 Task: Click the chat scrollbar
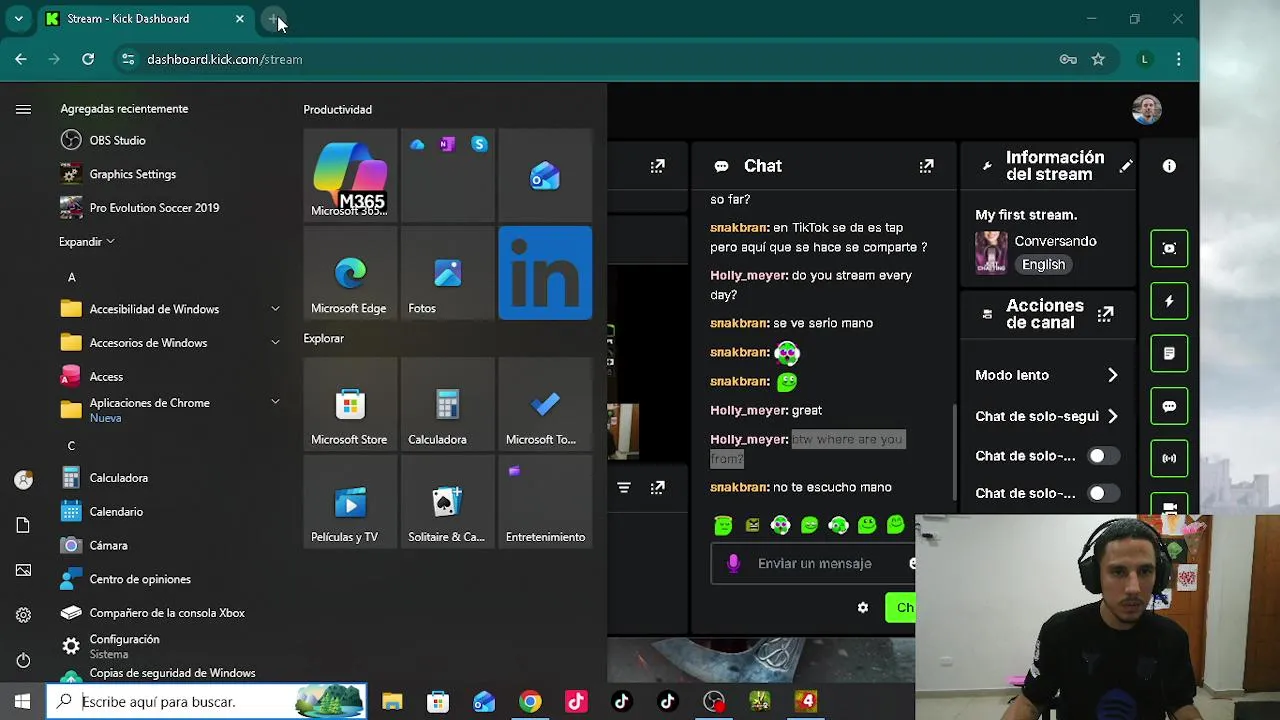(x=955, y=450)
